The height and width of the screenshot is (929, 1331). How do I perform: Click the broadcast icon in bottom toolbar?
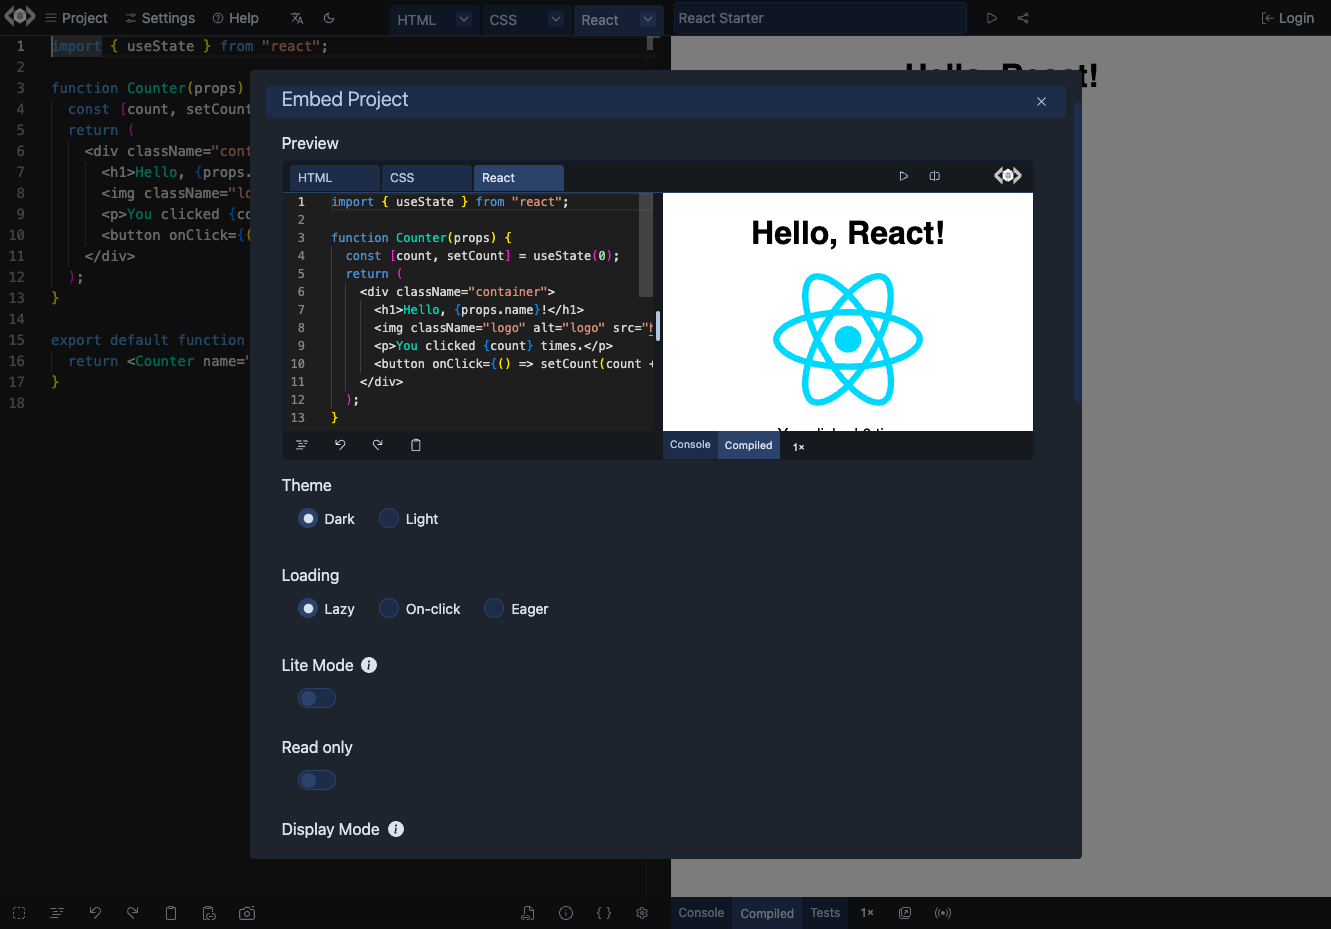(x=943, y=913)
